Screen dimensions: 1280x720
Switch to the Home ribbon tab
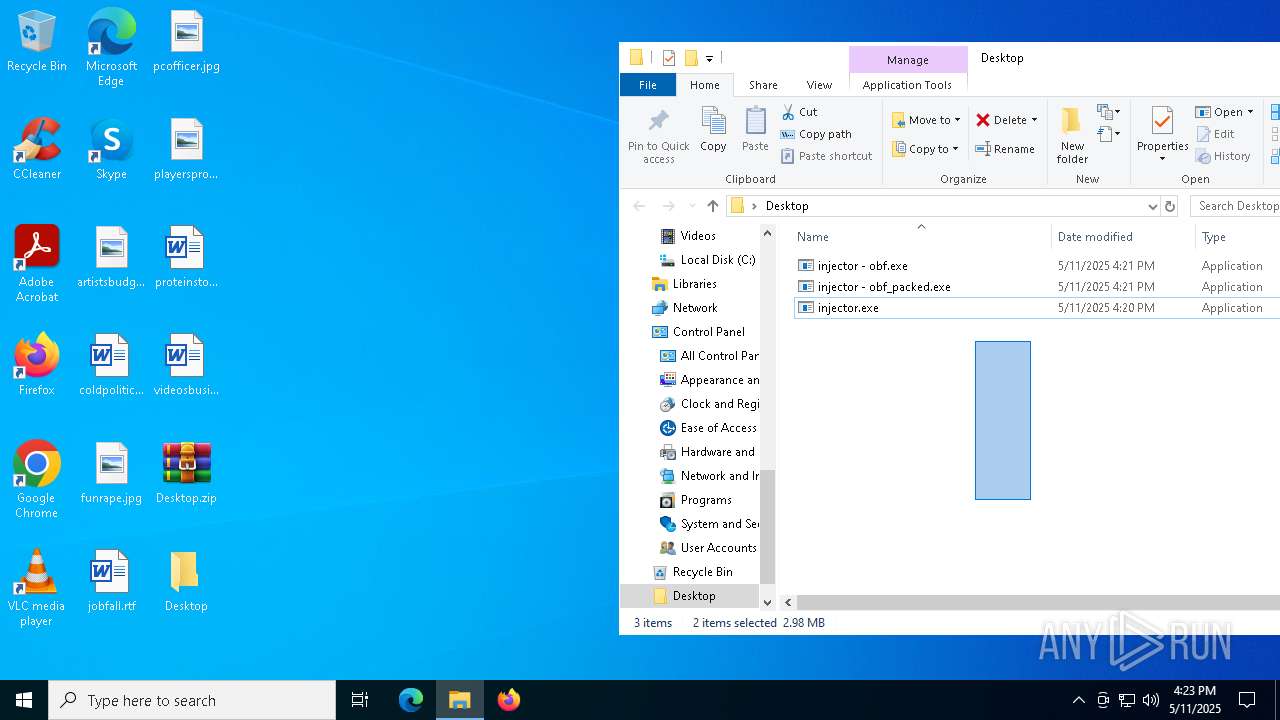[x=705, y=85]
